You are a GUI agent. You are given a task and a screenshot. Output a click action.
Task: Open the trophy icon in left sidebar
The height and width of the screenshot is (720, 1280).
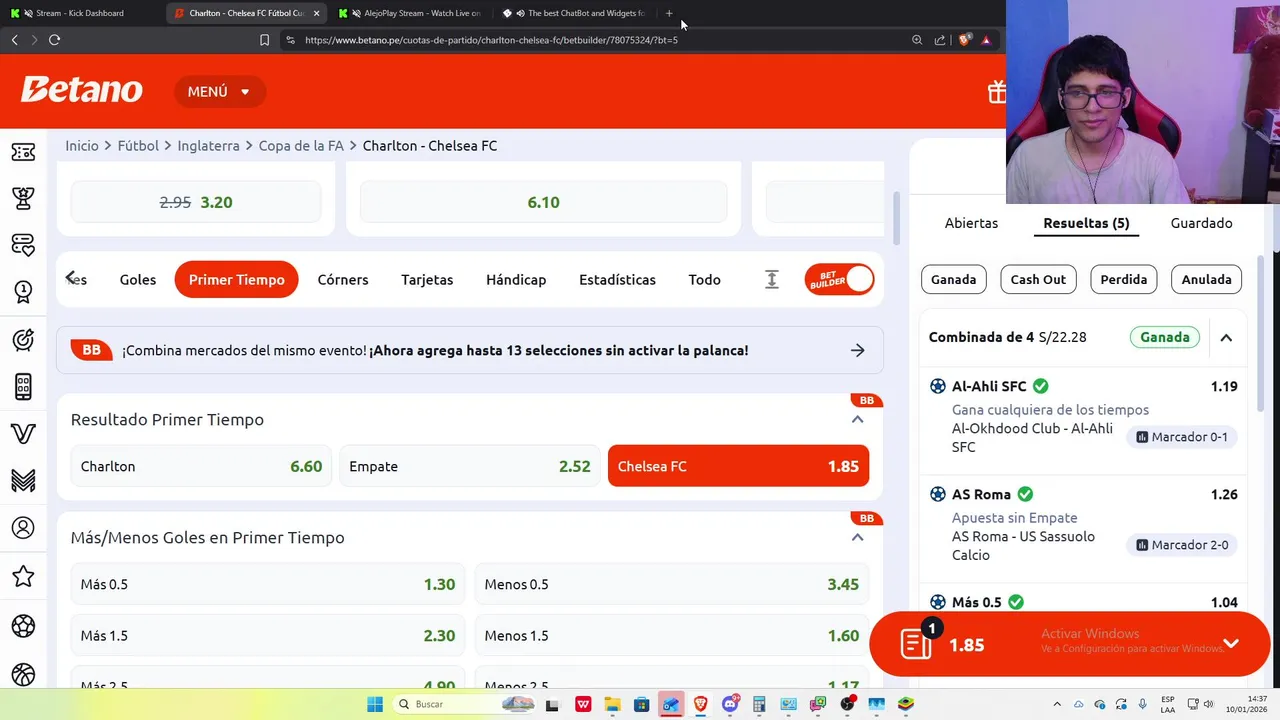pos(23,198)
